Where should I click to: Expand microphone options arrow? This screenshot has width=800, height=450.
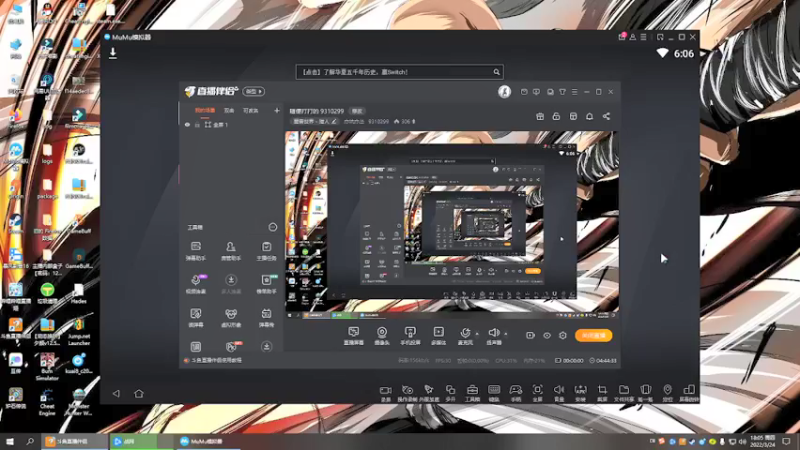(x=477, y=334)
